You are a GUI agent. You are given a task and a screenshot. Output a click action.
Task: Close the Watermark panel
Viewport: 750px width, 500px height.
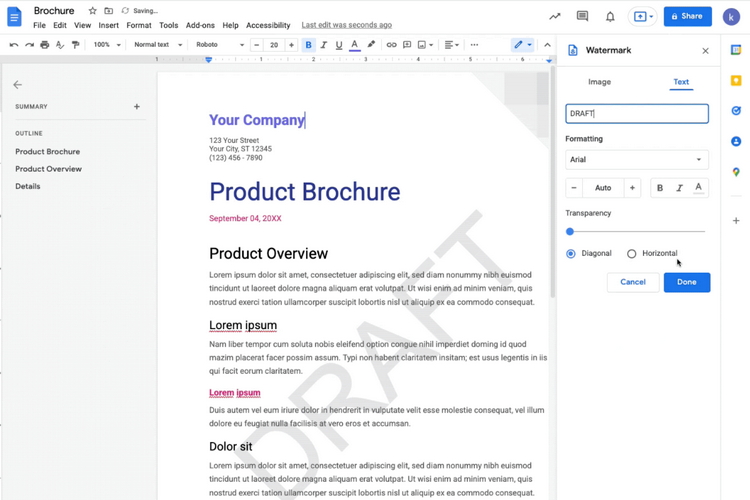[706, 51]
